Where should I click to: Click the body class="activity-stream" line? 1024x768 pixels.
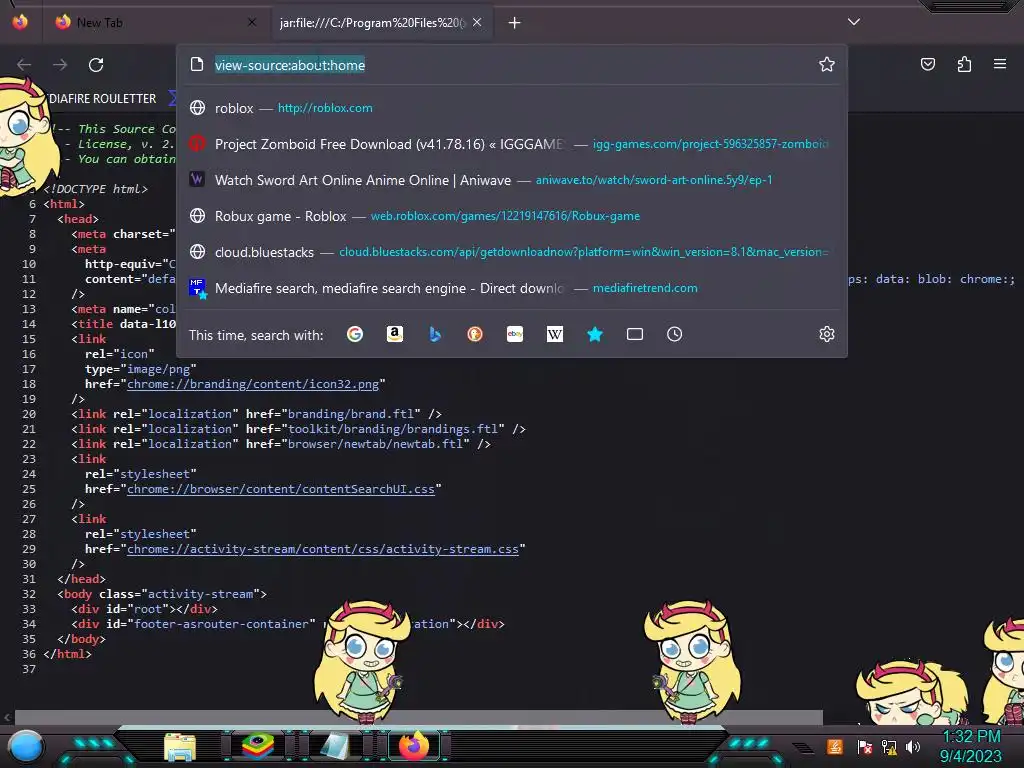pos(161,594)
